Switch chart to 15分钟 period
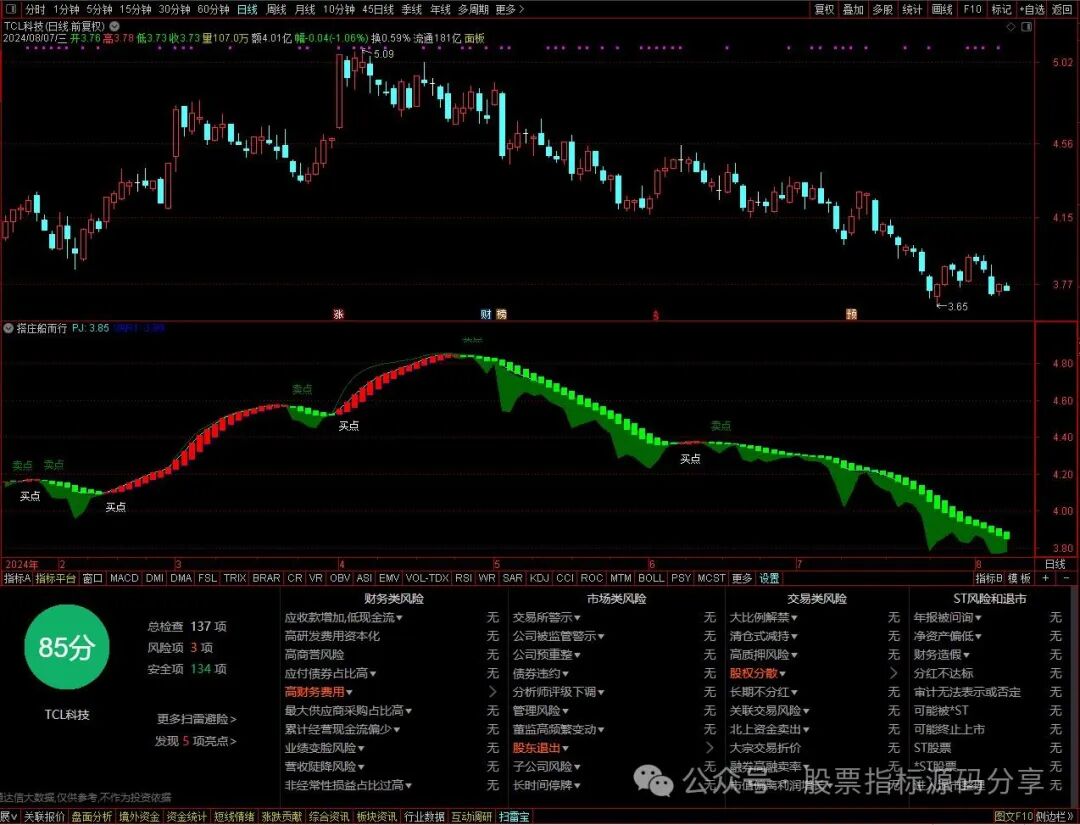This screenshot has height=825, width=1080. click(x=135, y=9)
